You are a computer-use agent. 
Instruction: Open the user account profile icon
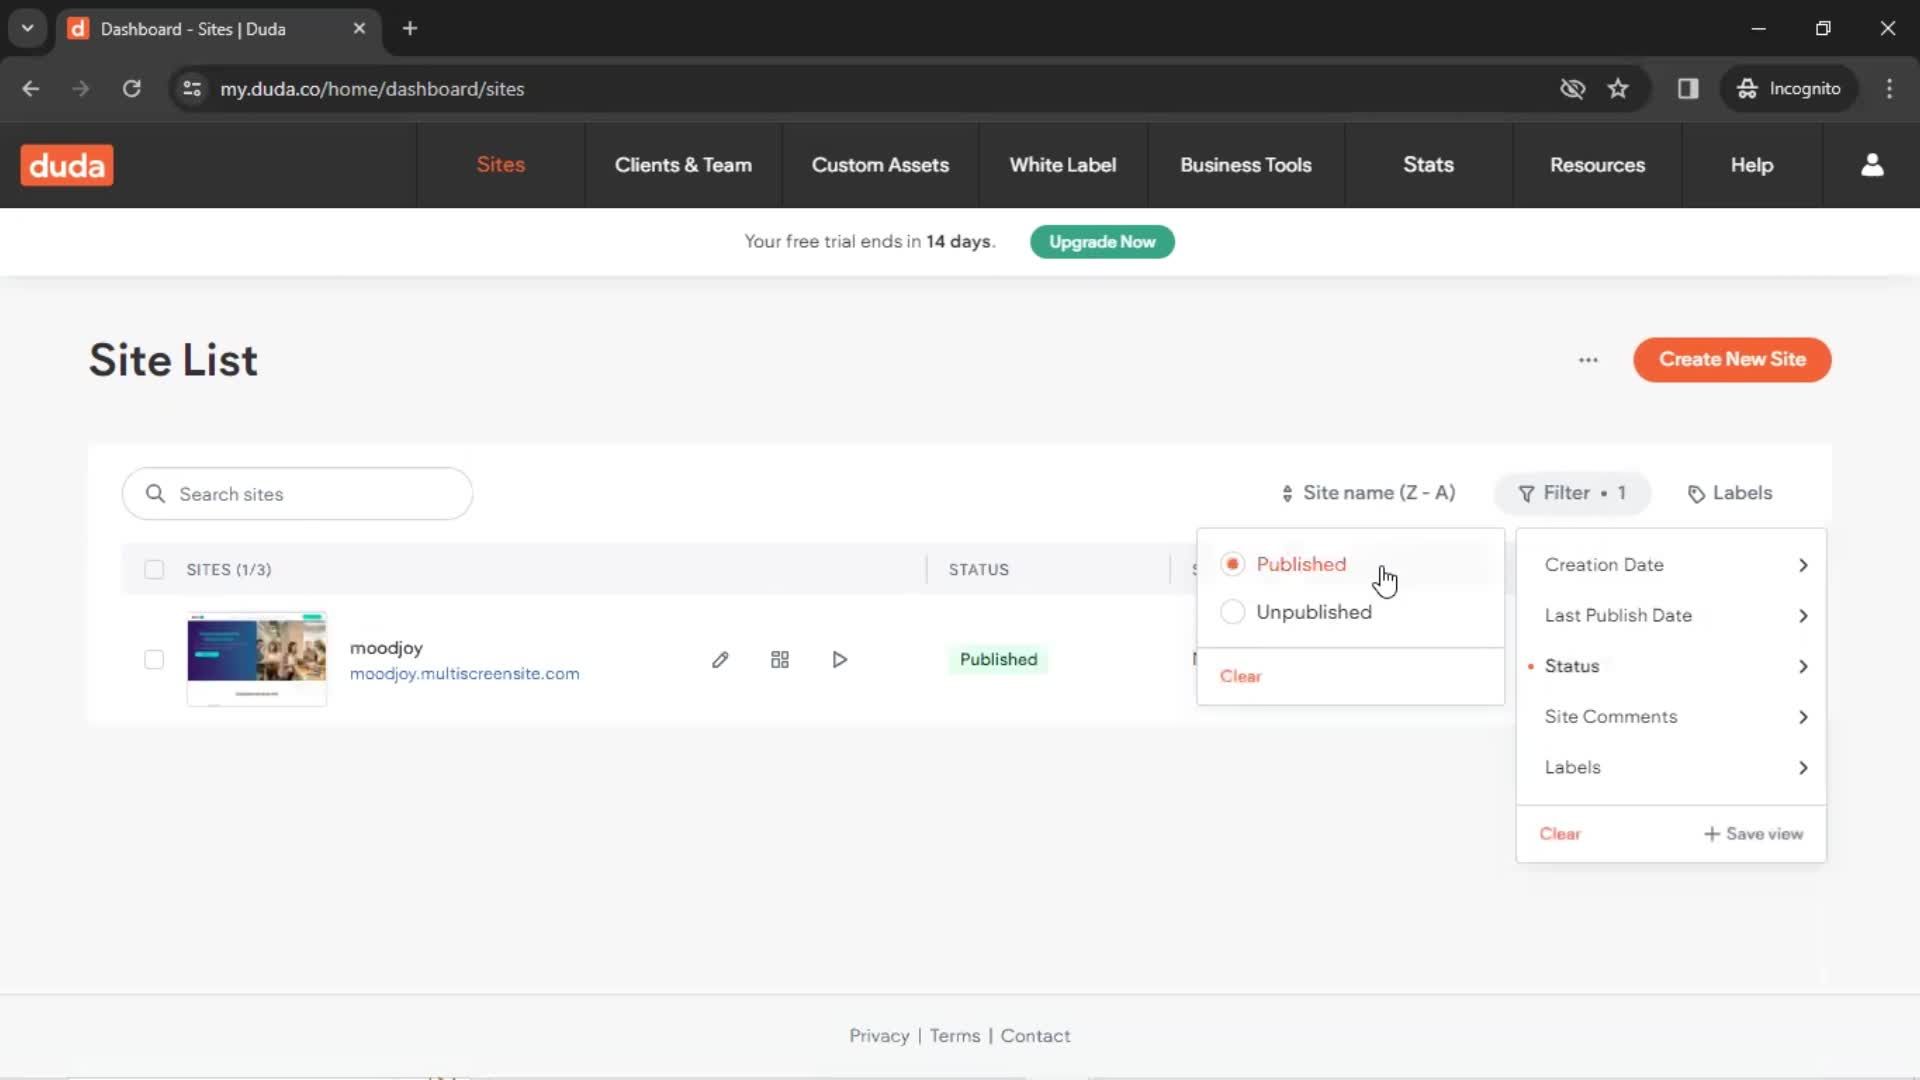pos(1872,165)
